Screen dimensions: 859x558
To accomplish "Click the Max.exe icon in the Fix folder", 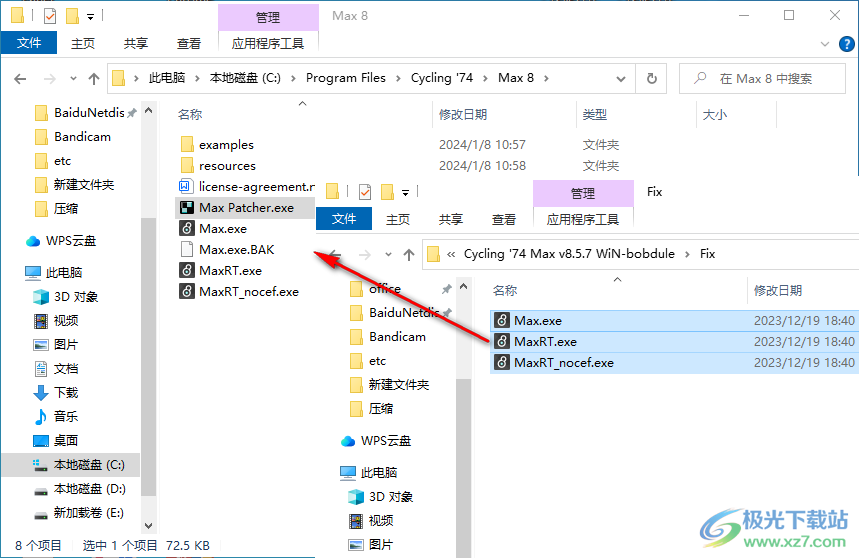I will tap(502, 321).
